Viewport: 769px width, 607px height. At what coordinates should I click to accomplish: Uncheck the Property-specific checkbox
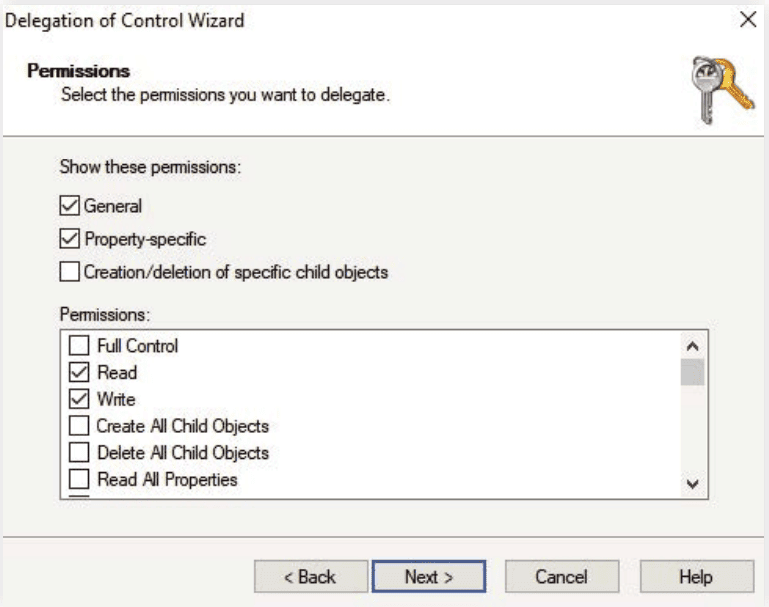70,239
